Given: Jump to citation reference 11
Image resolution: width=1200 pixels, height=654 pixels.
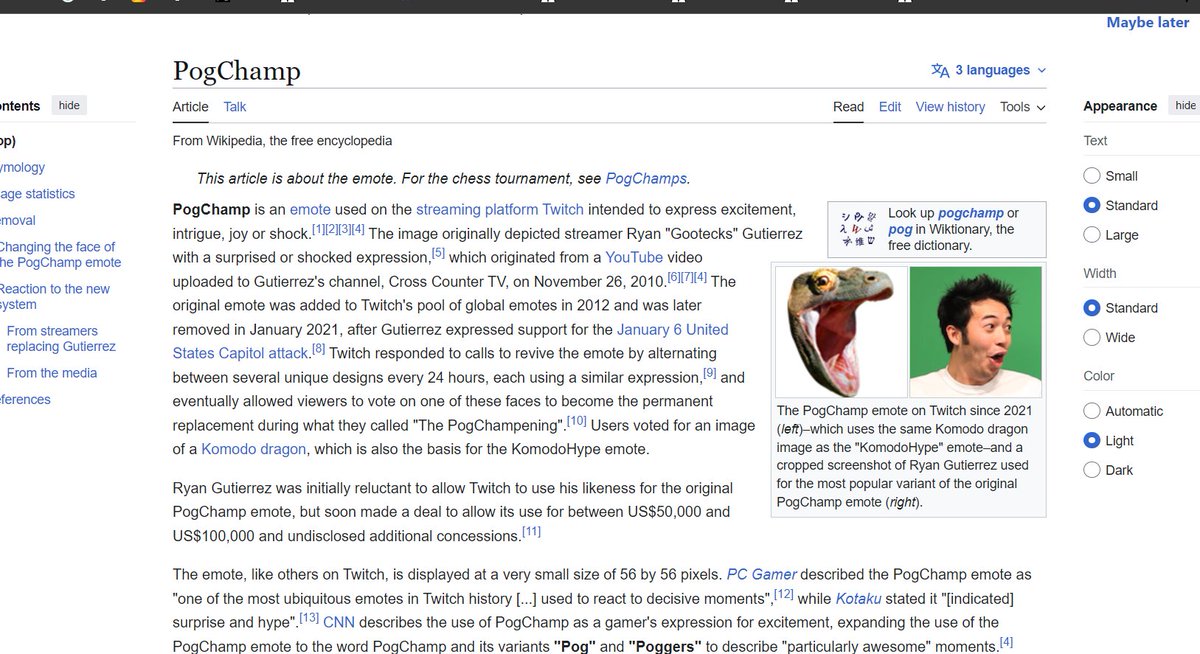Looking at the screenshot, I should click(x=531, y=531).
